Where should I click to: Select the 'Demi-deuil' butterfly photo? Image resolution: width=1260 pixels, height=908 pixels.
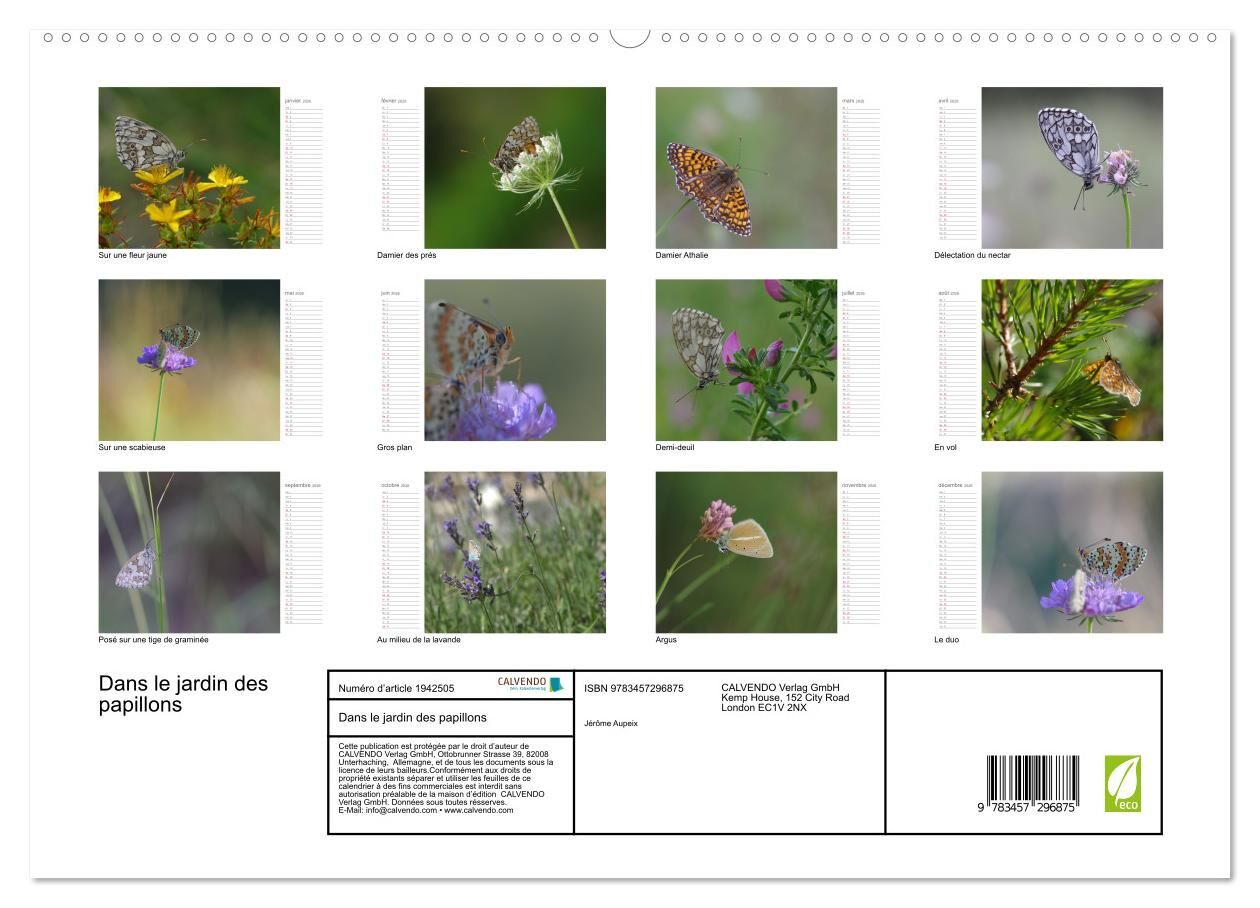746,360
